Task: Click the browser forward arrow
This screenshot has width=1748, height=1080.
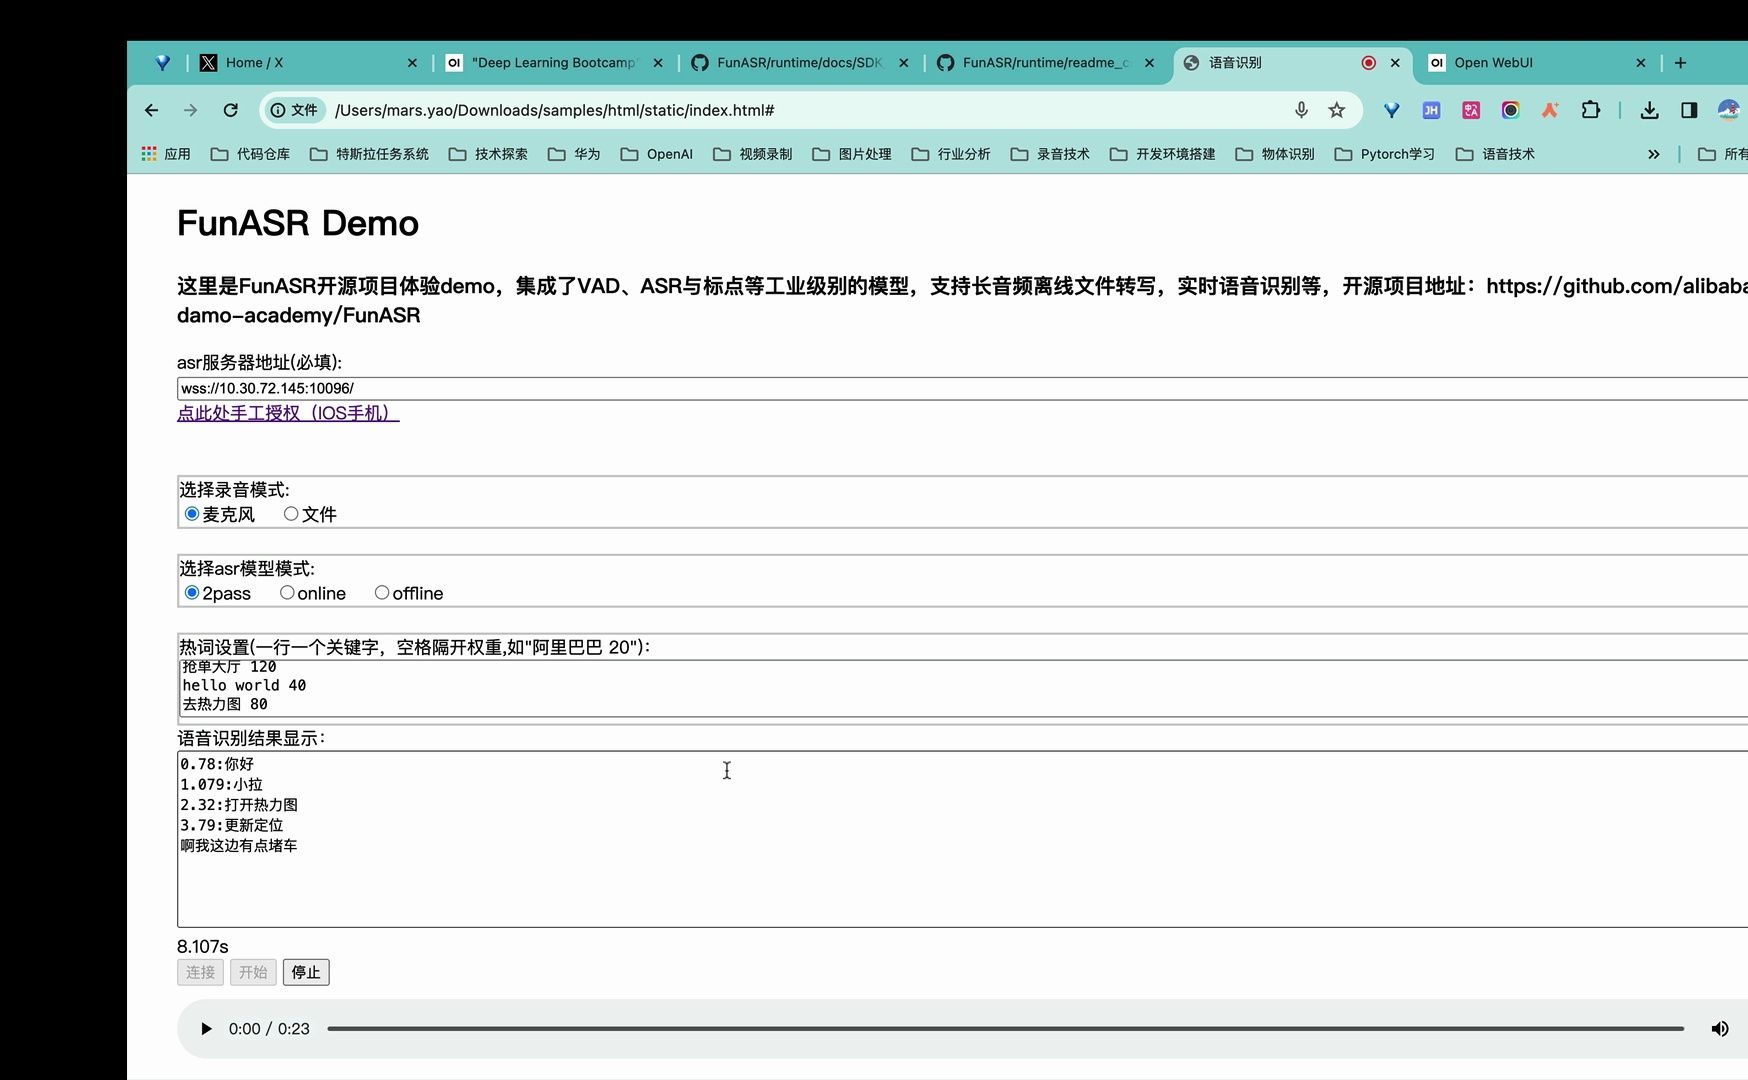Action: click(191, 110)
